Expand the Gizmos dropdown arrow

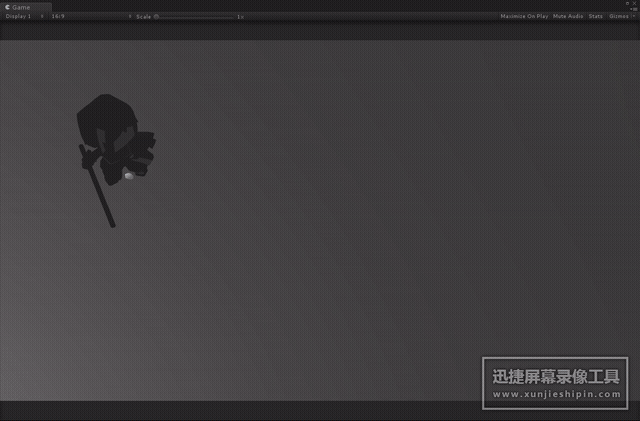click(633, 16)
